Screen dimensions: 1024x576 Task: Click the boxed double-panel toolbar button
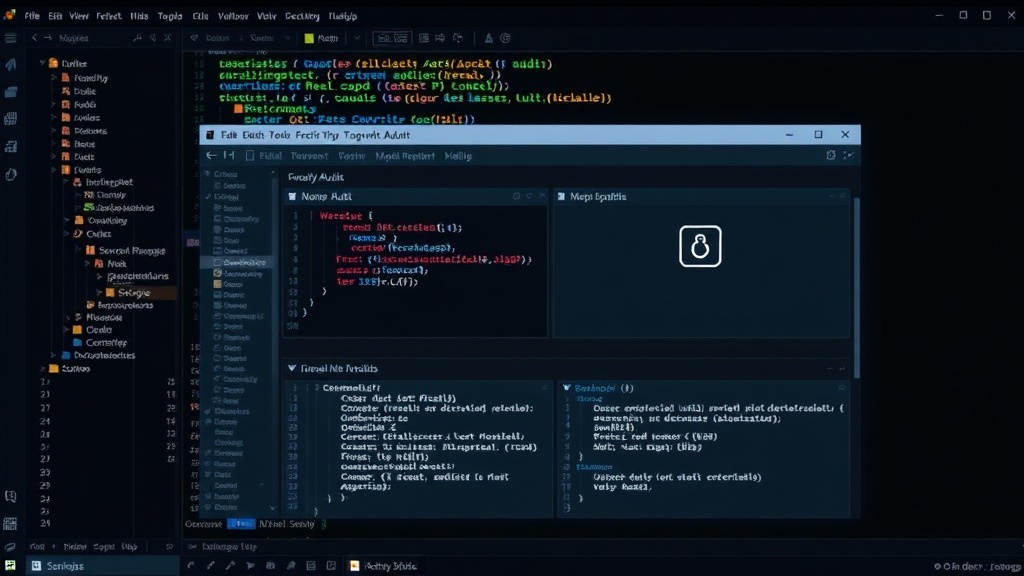point(391,39)
